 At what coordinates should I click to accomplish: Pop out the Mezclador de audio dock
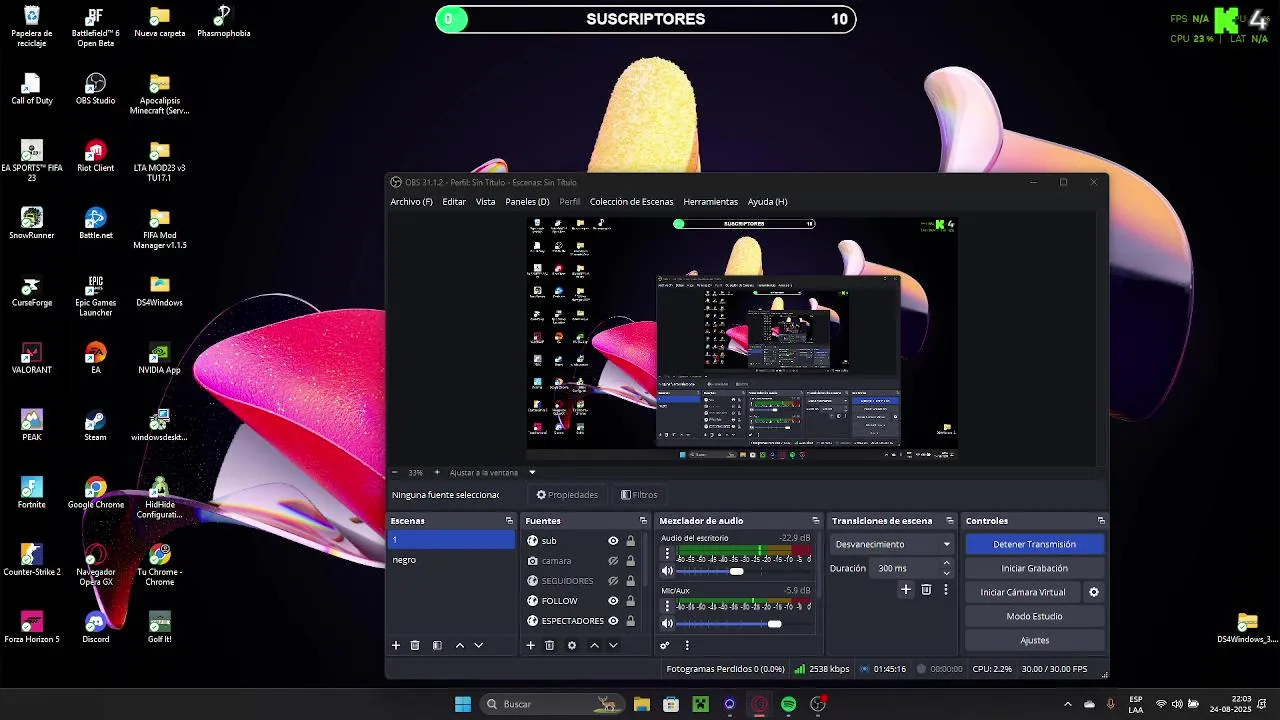815,521
